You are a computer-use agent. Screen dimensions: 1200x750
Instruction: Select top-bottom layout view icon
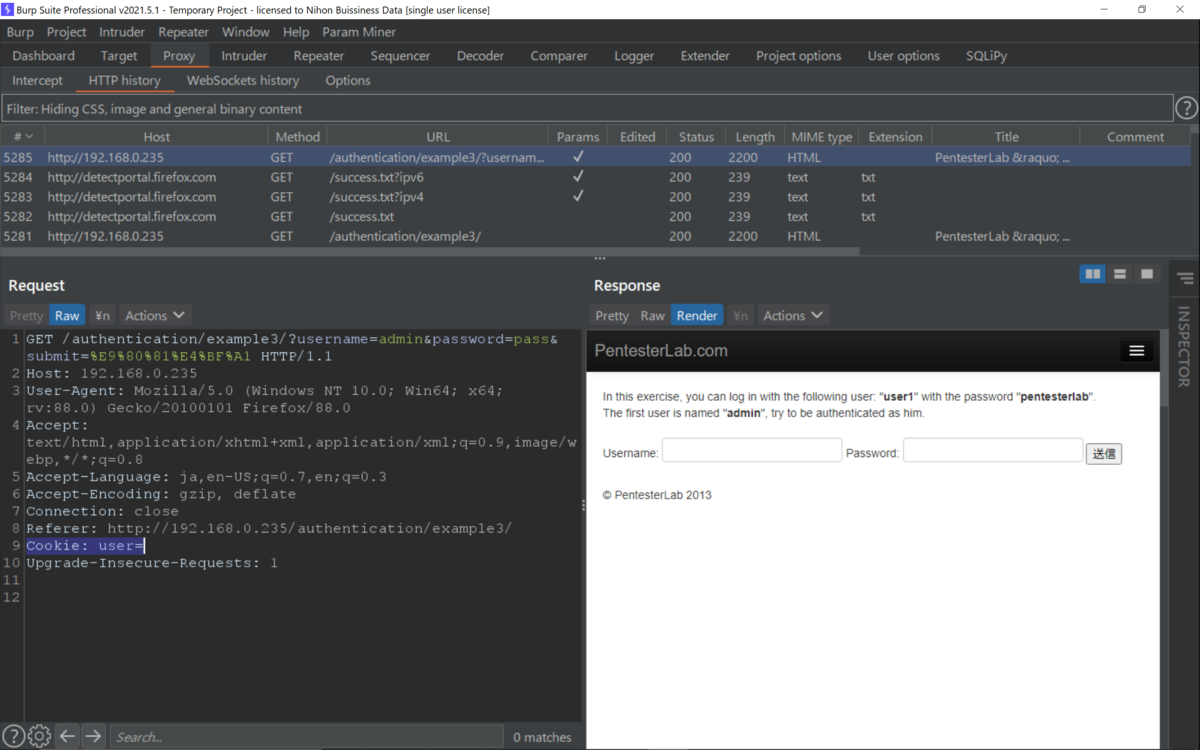(1120, 274)
